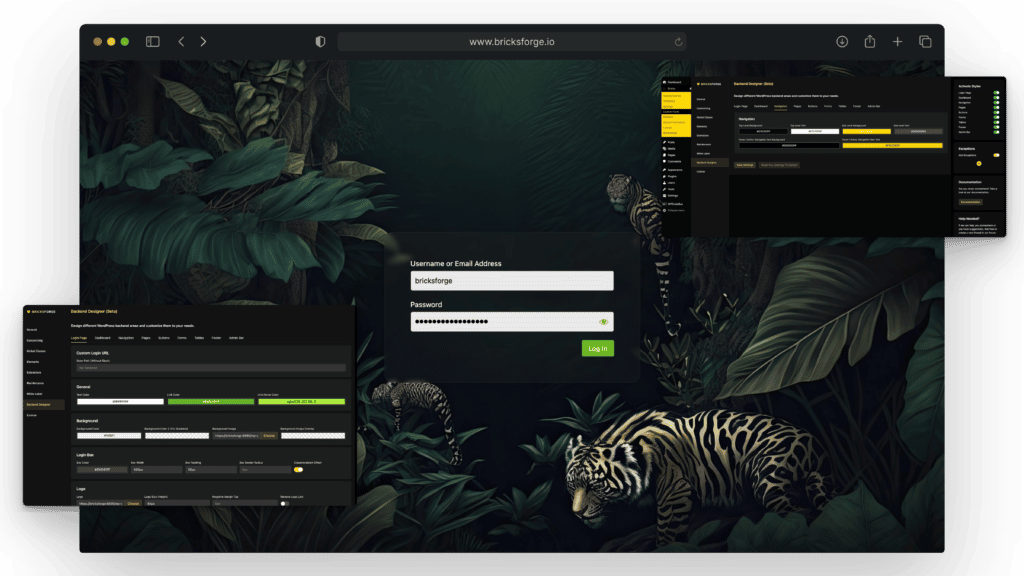This screenshot has height=576, width=1024.
Task: Open the downloads icon in Safari toolbar
Action: (x=841, y=41)
